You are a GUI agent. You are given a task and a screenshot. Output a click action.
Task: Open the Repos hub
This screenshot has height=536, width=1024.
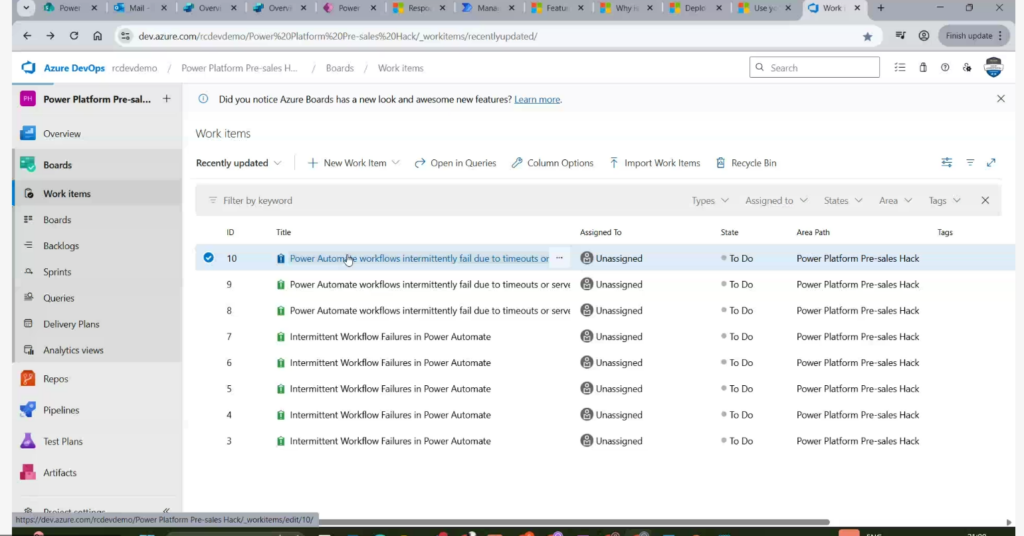[55, 379]
